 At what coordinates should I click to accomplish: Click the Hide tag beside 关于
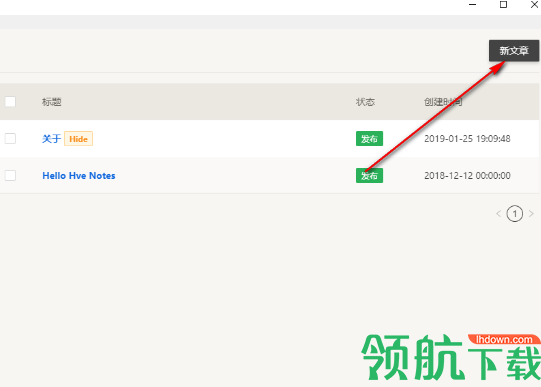[x=78, y=139]
